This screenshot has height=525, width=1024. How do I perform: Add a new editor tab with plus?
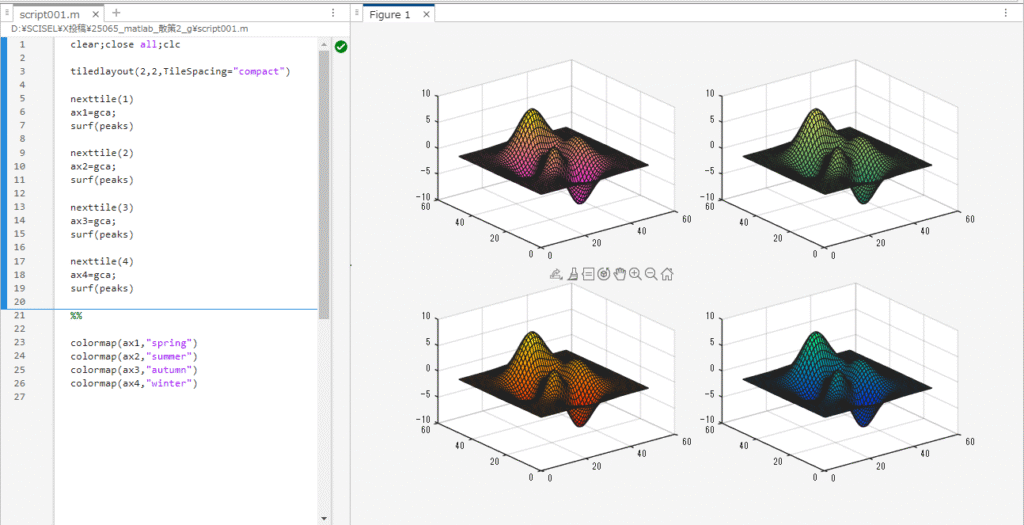[116, 12]
